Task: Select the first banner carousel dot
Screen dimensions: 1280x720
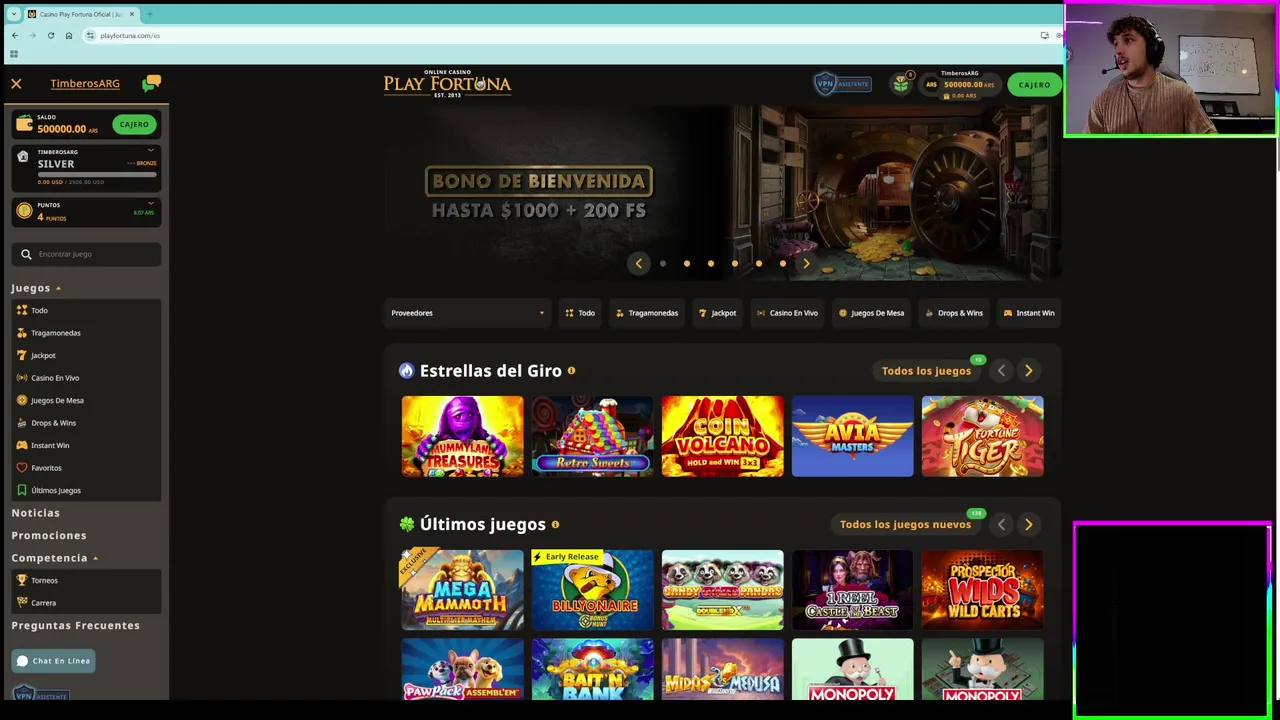Action: click(x=662, y=264)
